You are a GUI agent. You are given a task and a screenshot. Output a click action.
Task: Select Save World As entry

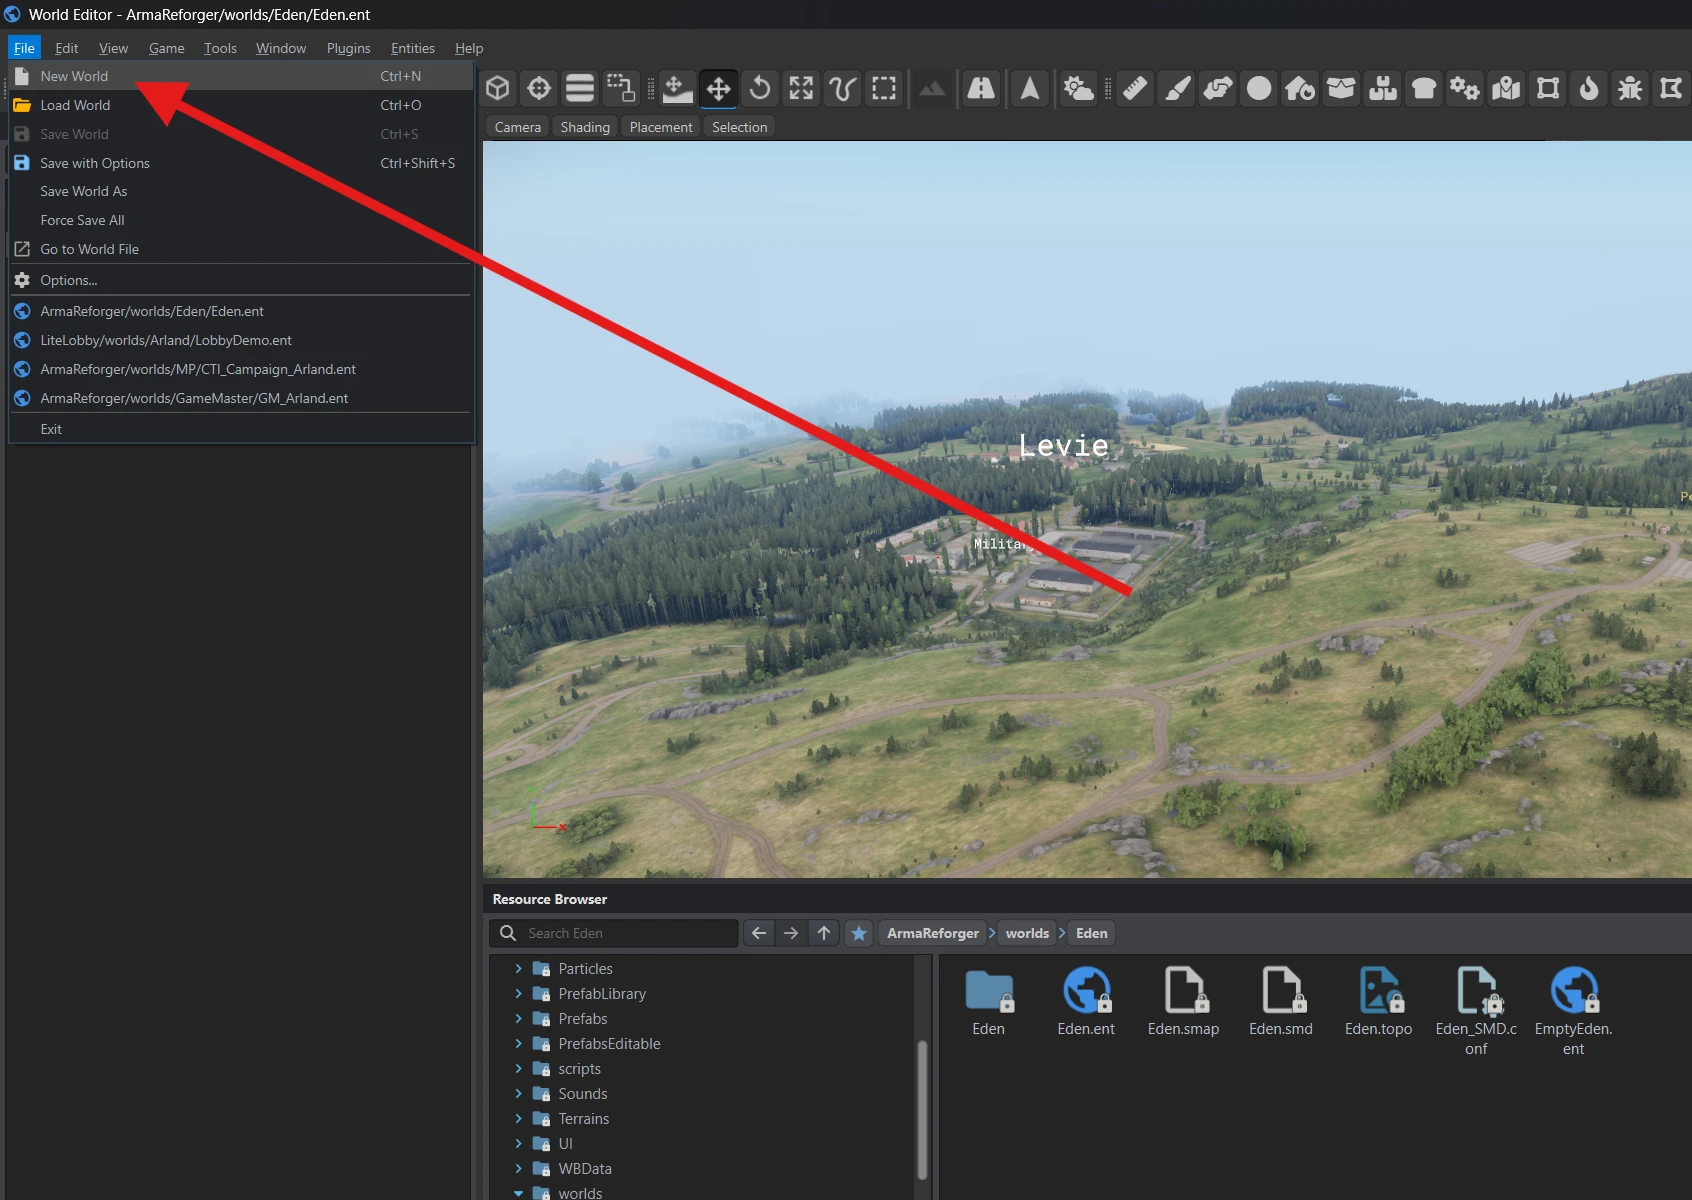coord(240,191)
